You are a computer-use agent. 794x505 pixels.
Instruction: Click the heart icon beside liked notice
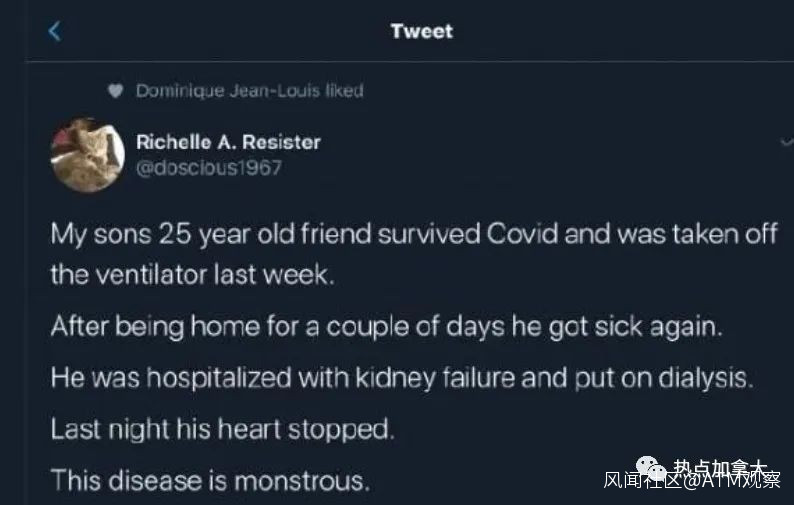point(114,91)
